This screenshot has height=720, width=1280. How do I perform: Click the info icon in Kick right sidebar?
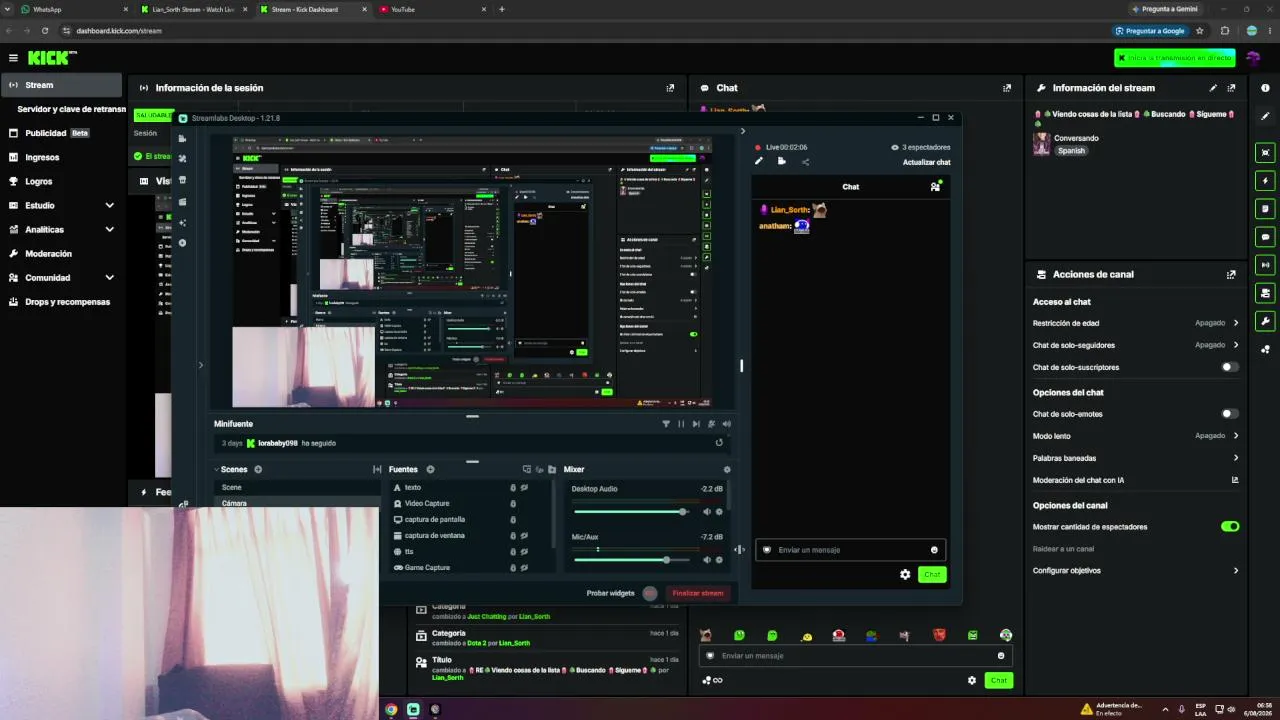pyautogui.click(x=1266, y=88)
